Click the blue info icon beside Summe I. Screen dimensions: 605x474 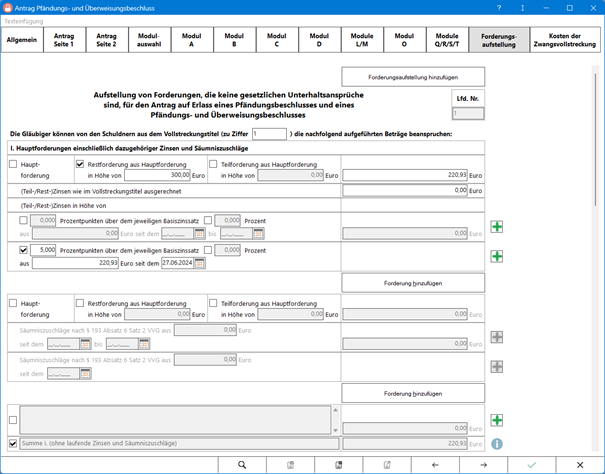[496, 443]
